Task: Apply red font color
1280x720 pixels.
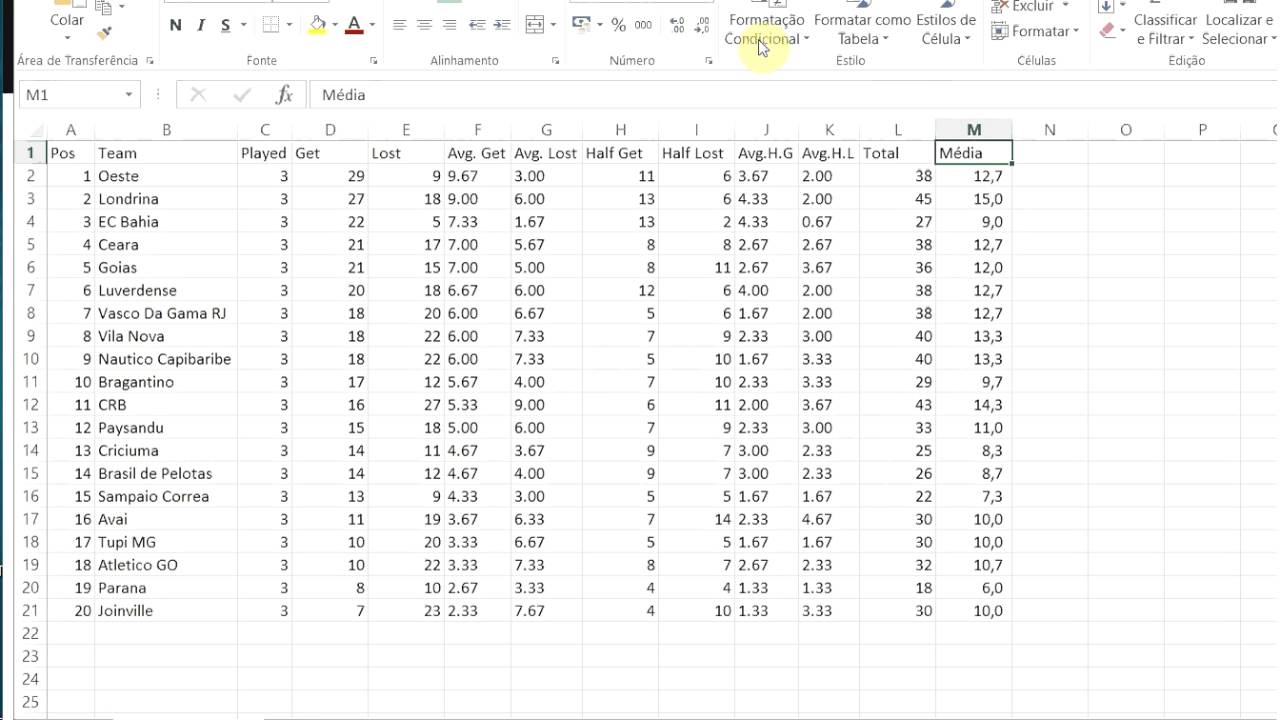Action: point(353,25)
